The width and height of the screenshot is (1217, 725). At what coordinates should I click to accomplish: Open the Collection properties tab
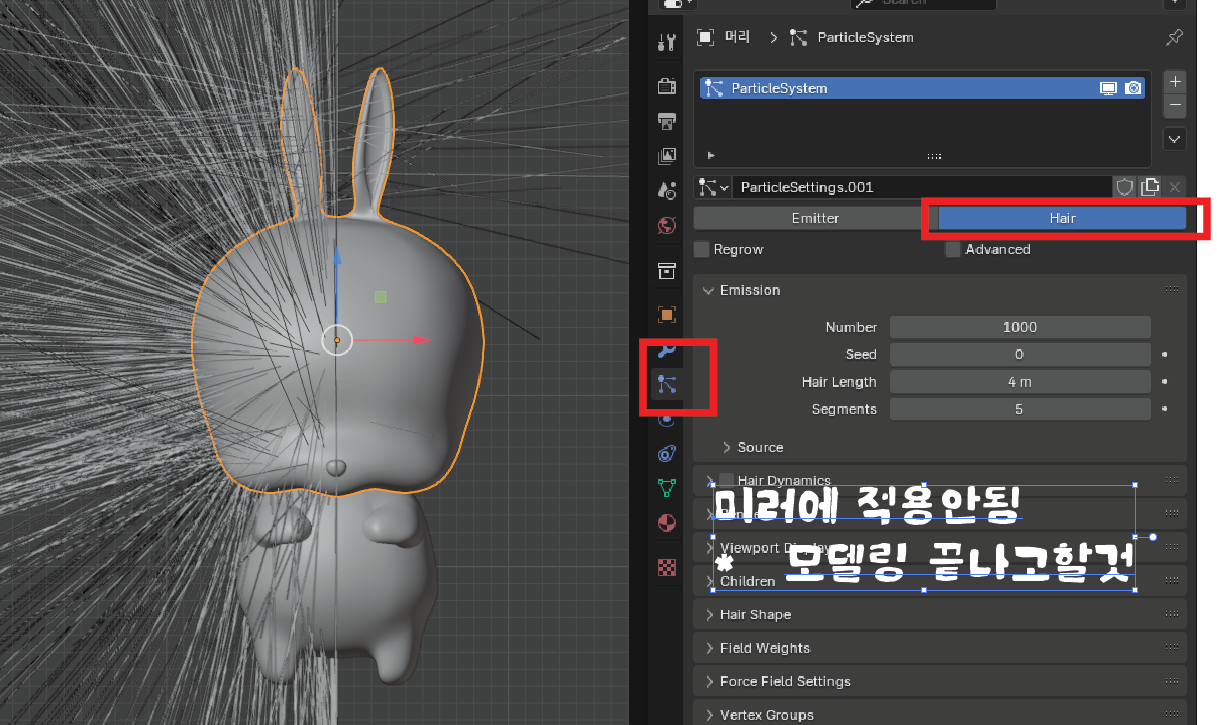pyautogui.click(x=667, y=270)
